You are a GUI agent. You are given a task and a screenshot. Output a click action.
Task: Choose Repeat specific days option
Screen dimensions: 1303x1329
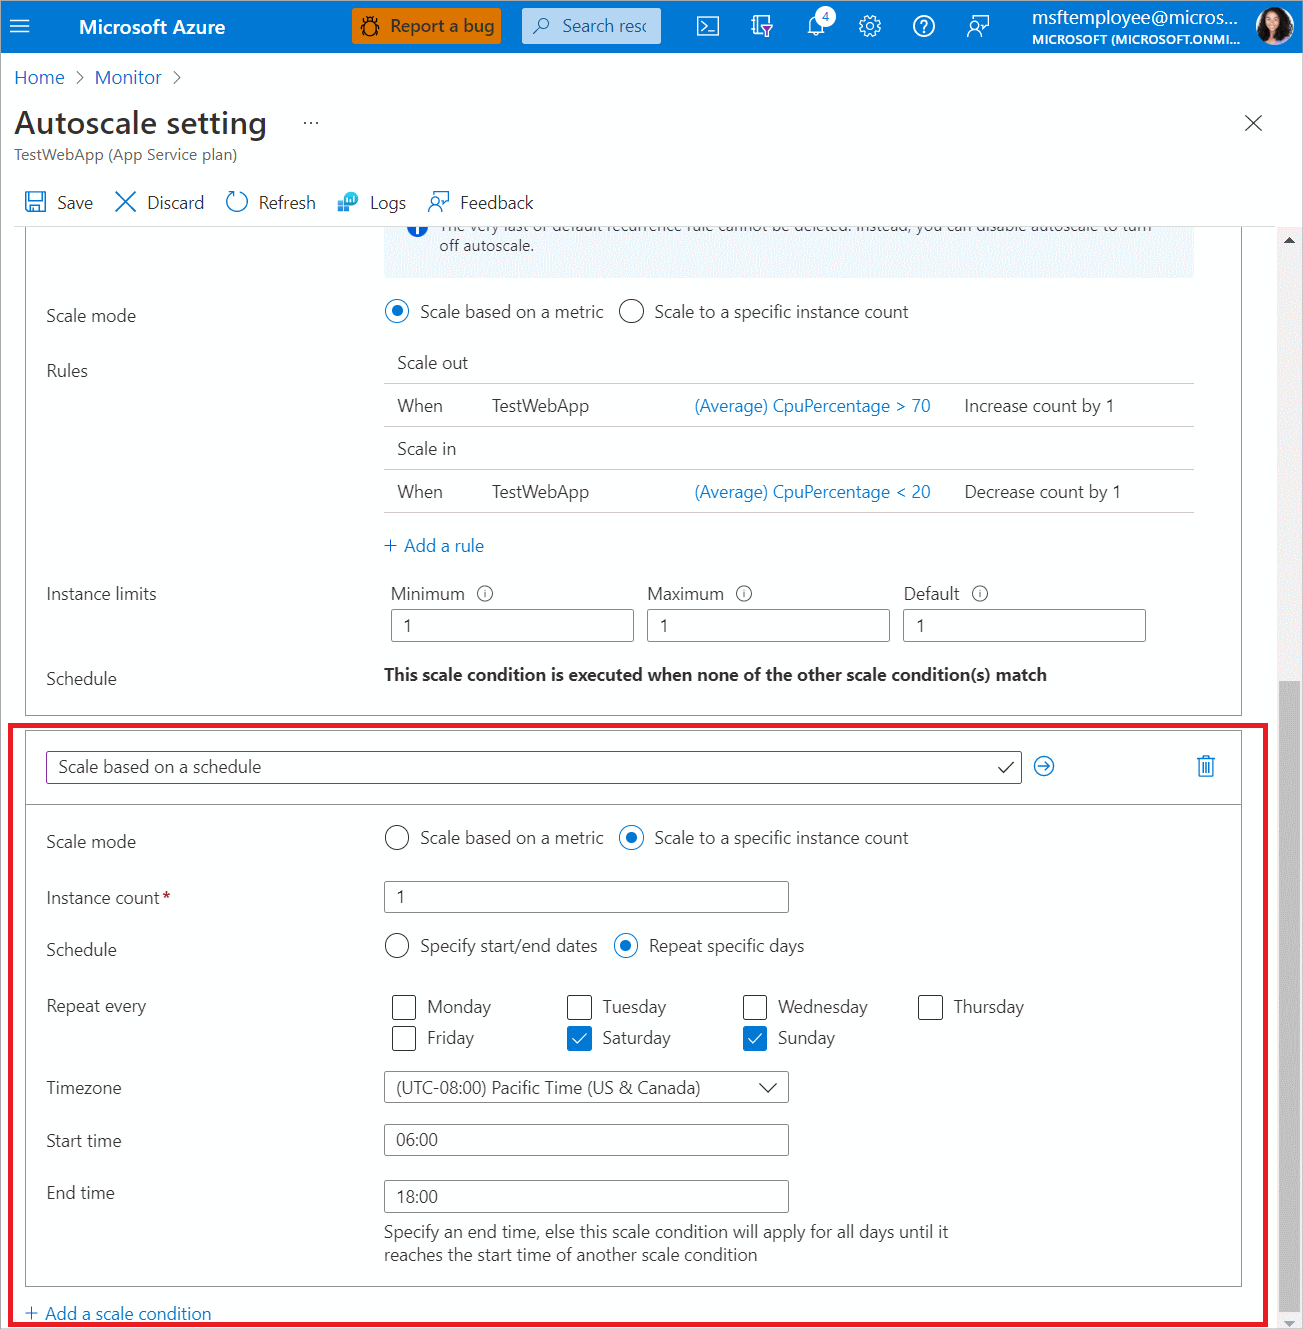pyautogui.click(x=626, y=946)
